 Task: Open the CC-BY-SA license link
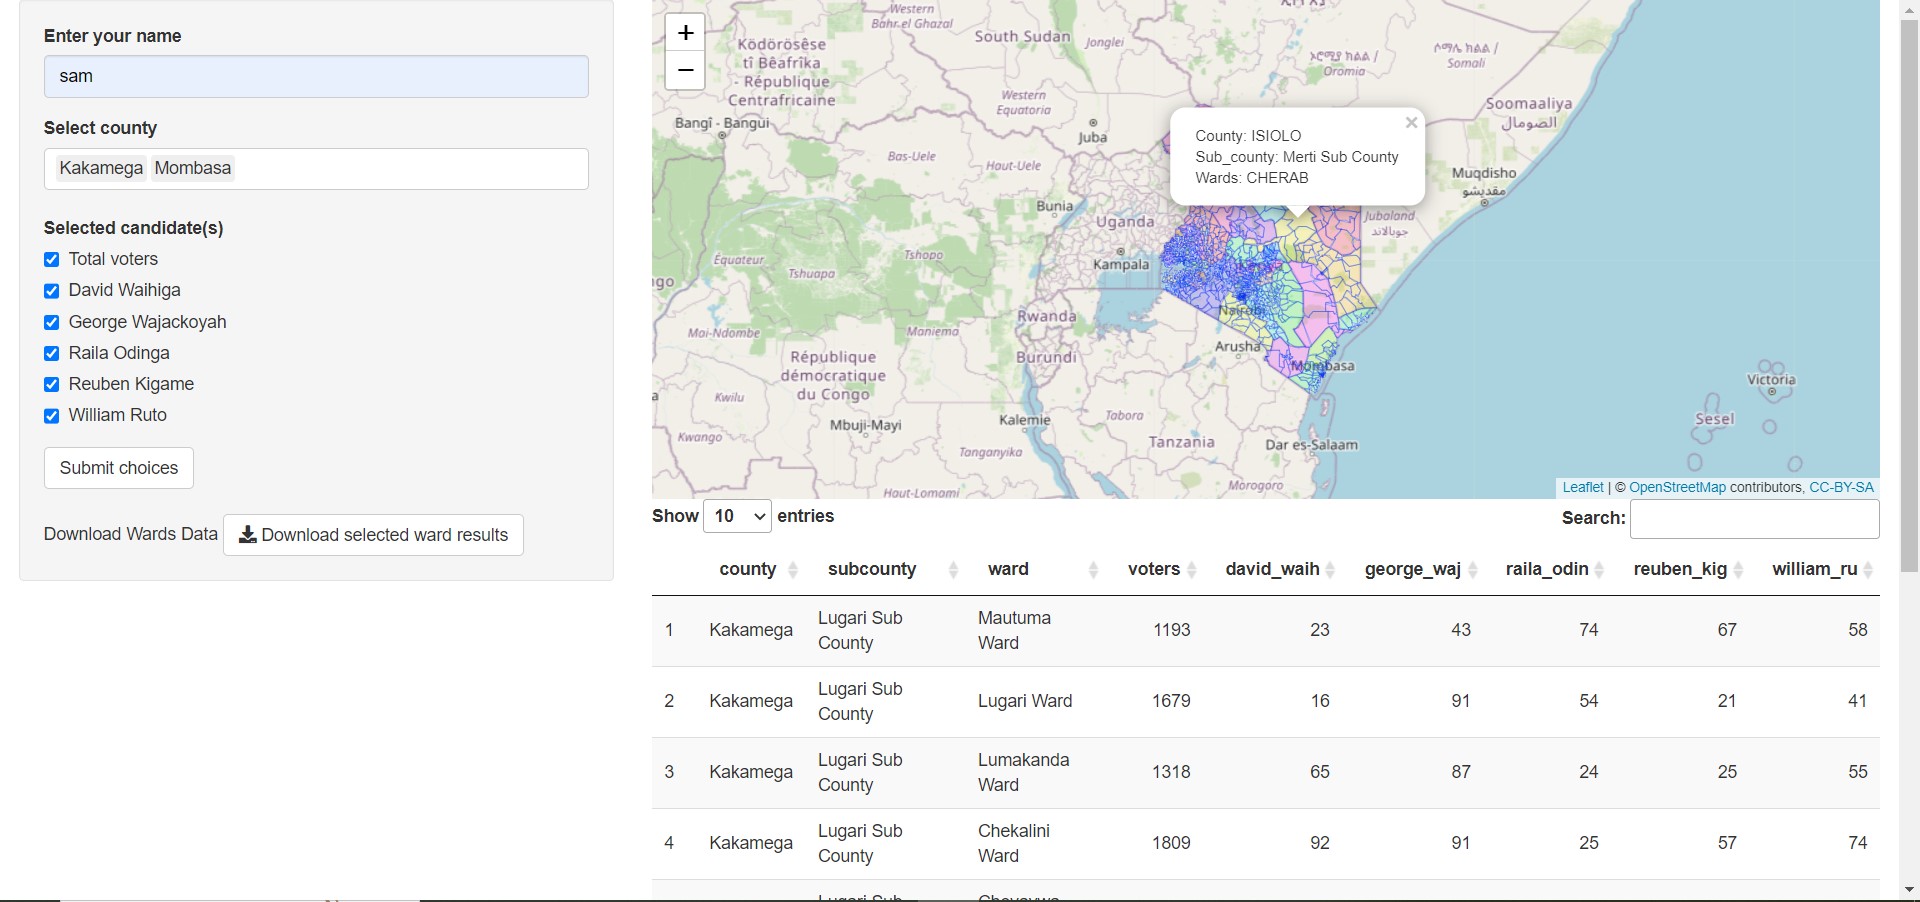(x=1841, y=487)
